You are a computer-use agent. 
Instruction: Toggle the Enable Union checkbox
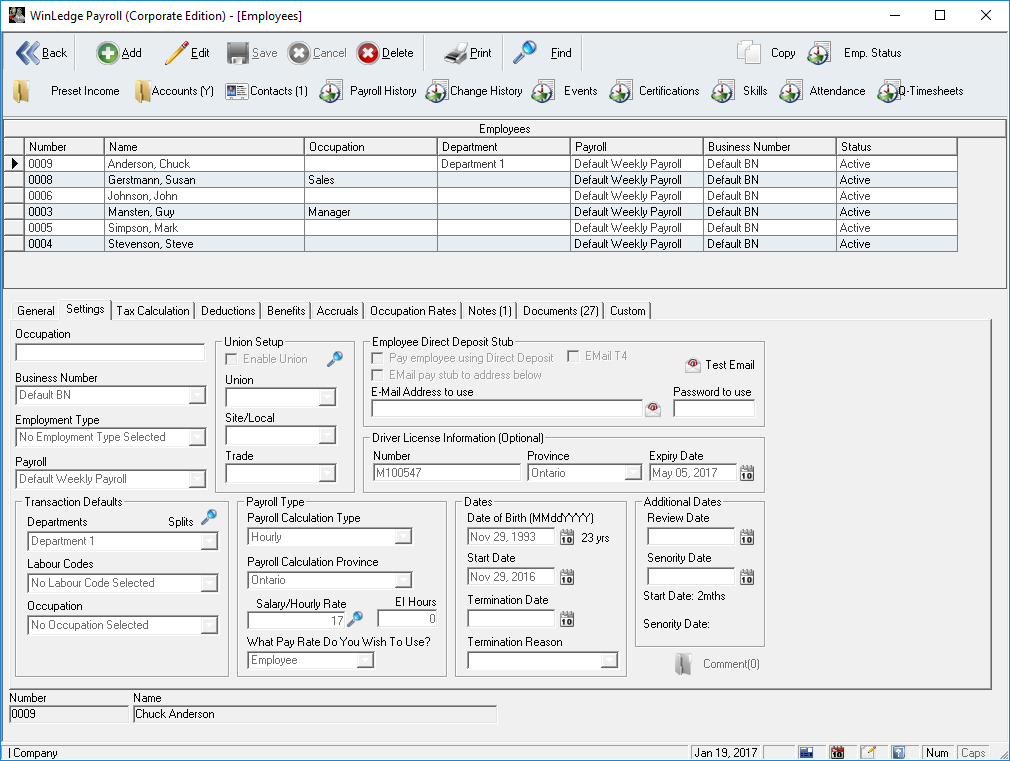232,359
